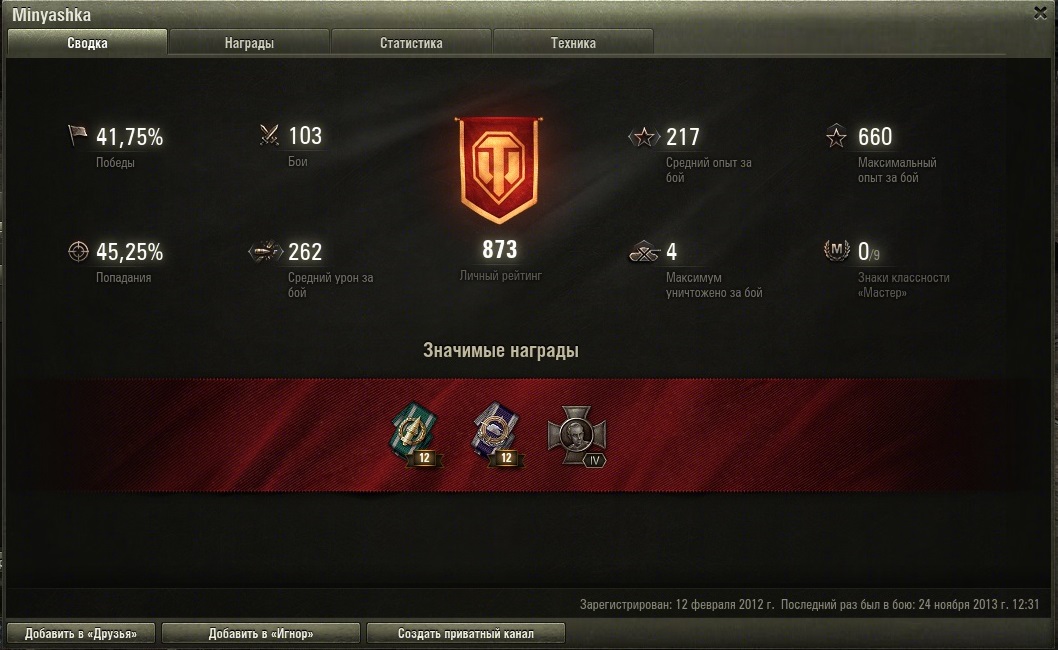Open the Техника tab
The width and height of the screenshot is (1058, 650).
(x=573, y=43)
